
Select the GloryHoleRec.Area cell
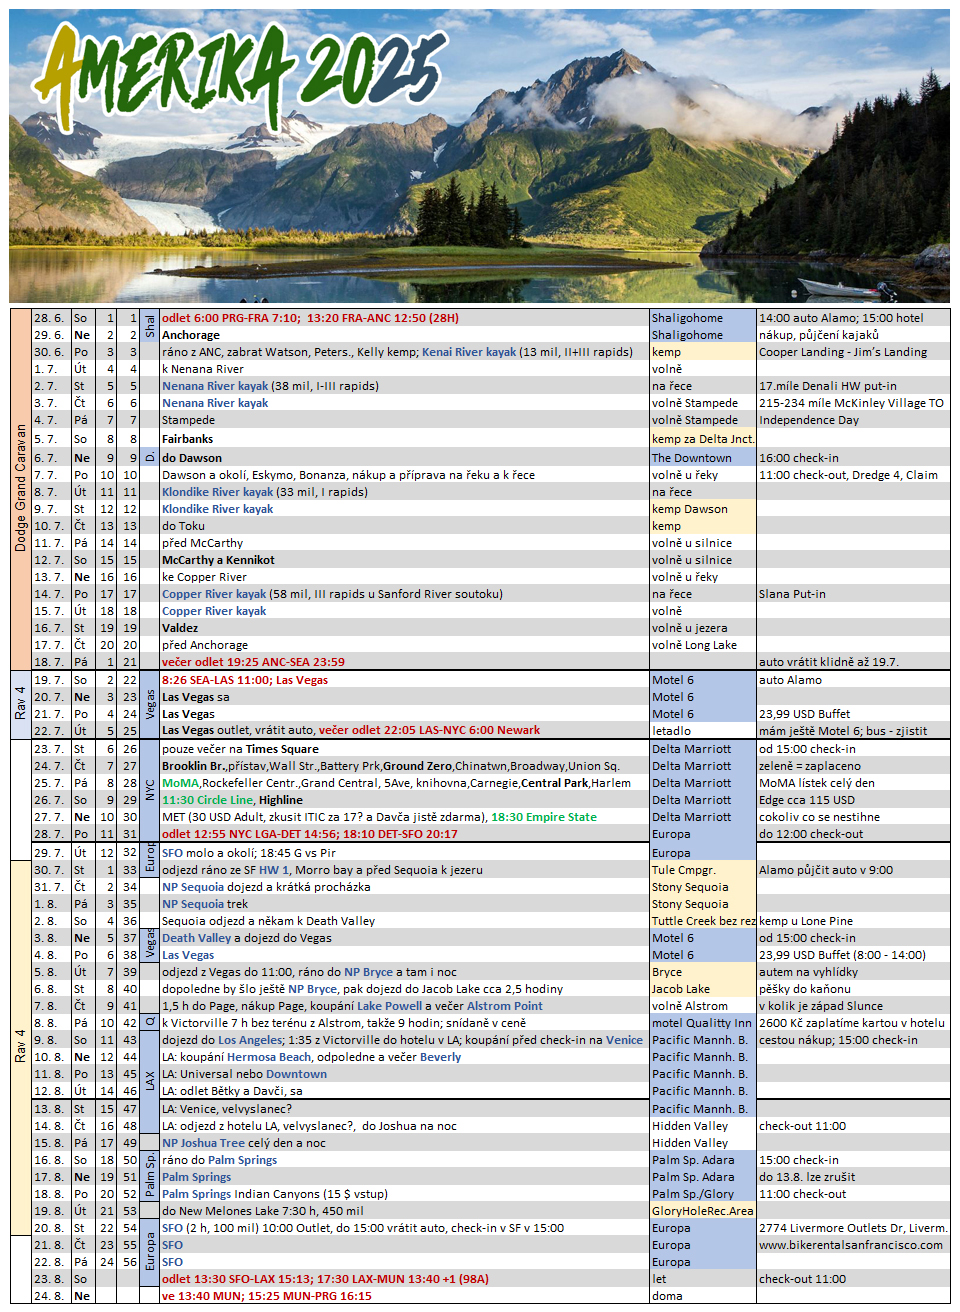click(702, 1211)
